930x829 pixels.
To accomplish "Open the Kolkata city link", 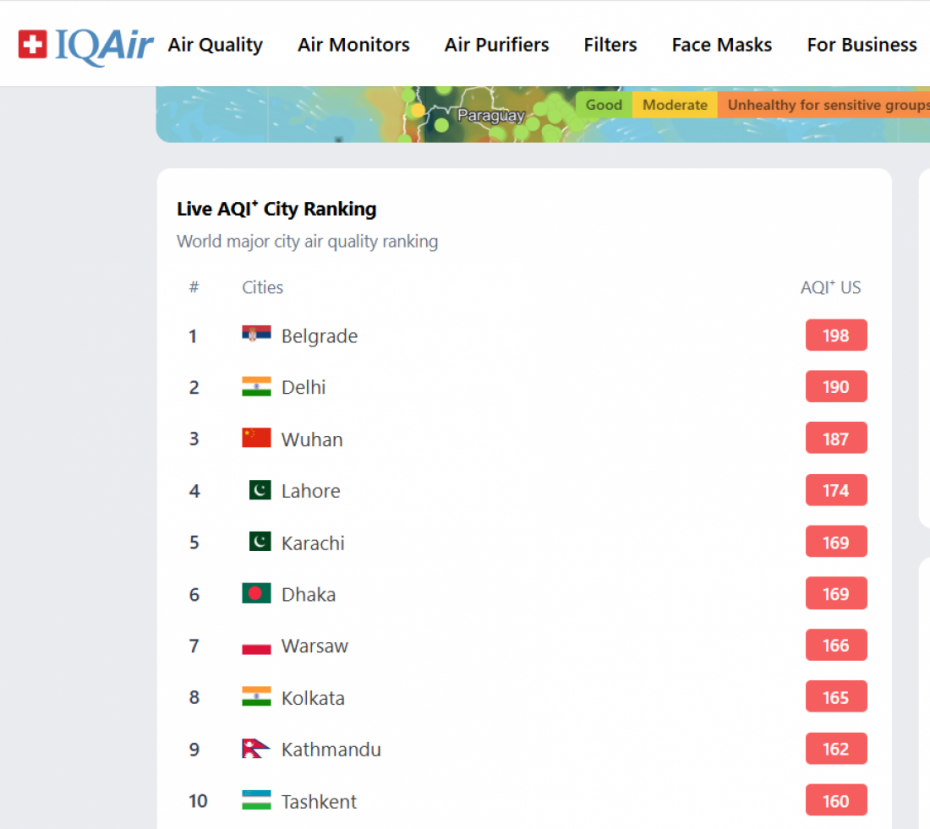I will (x=313, y=698).
